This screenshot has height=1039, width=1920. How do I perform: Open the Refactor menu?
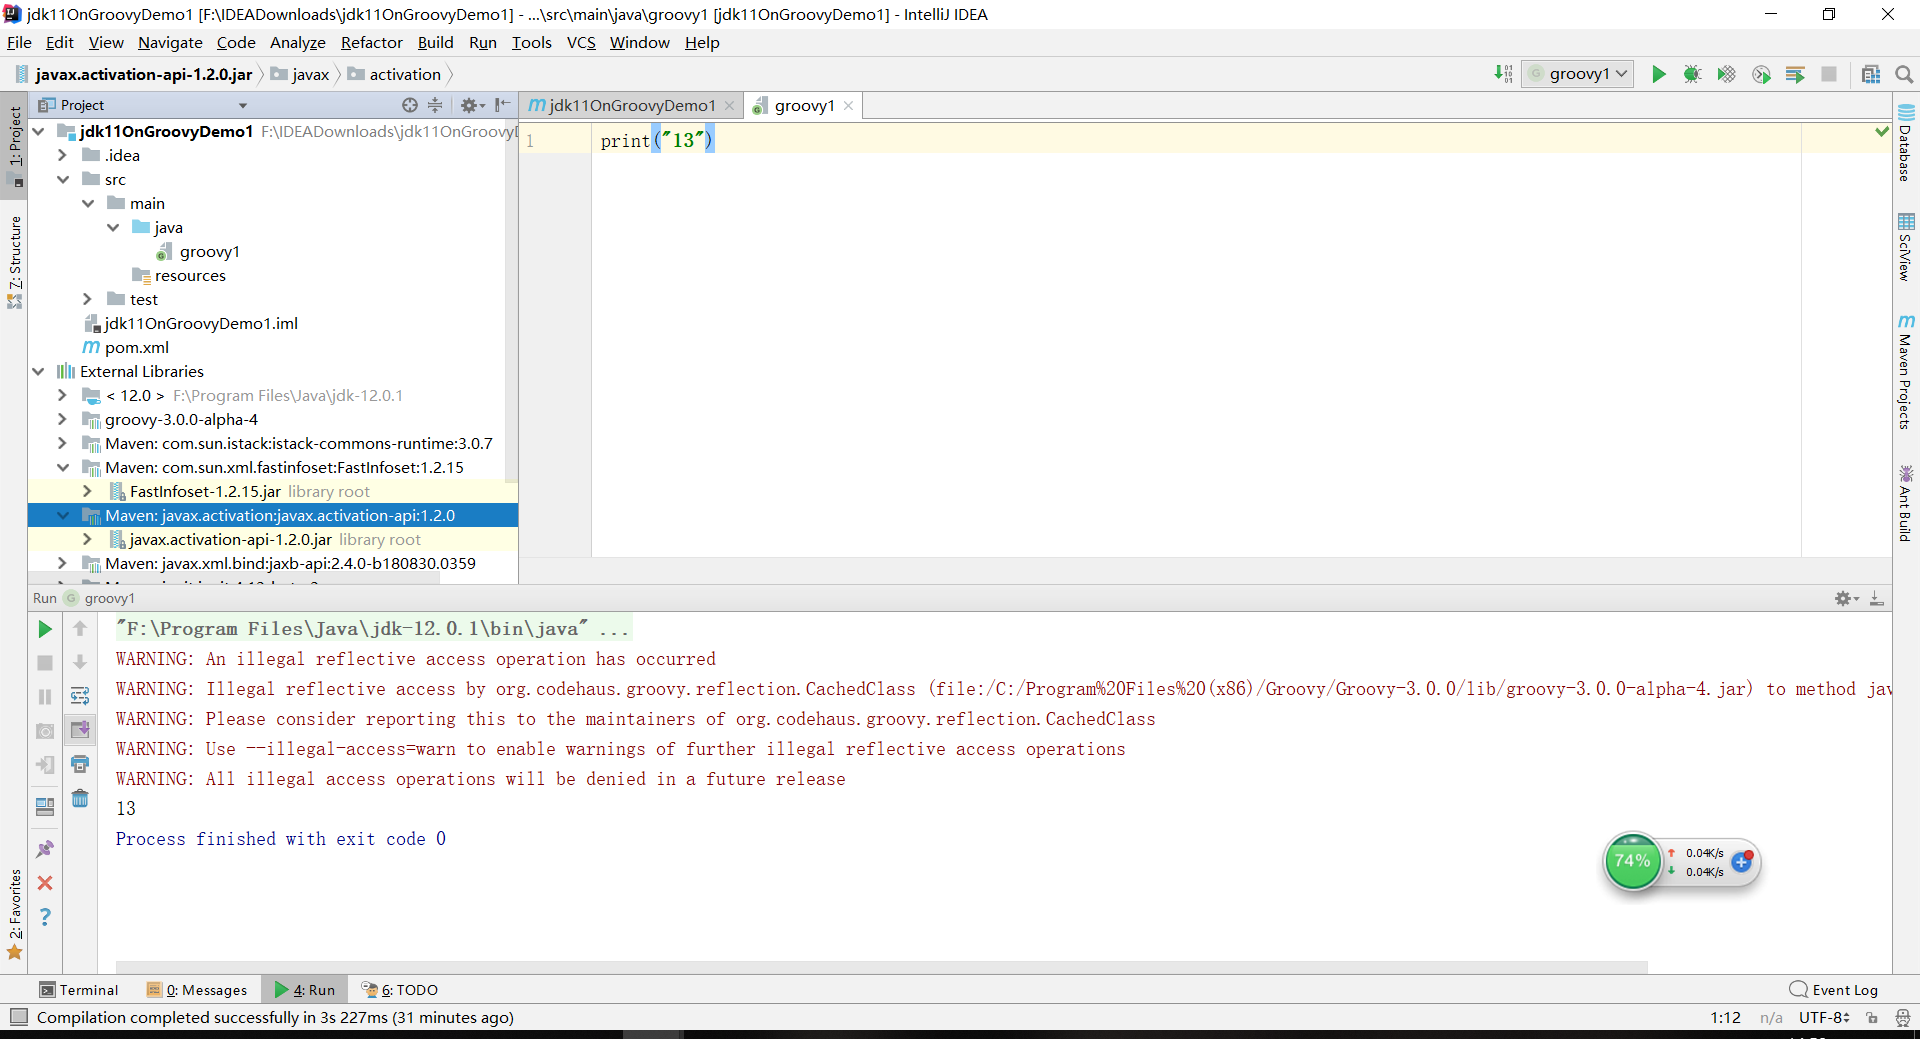[371, 42]
